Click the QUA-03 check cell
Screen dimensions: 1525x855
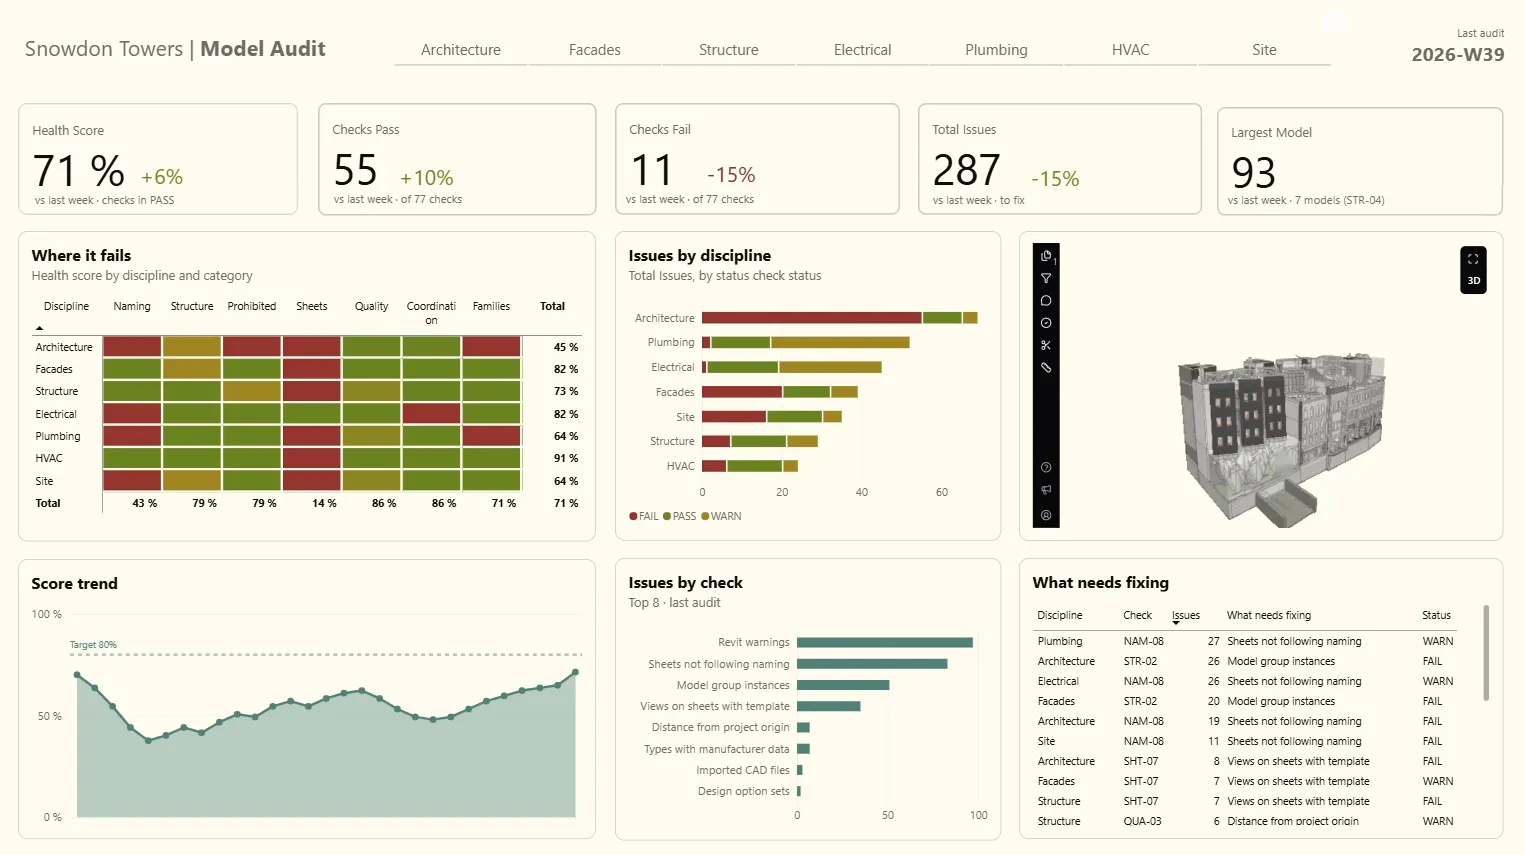click(x=1142, y=821)
